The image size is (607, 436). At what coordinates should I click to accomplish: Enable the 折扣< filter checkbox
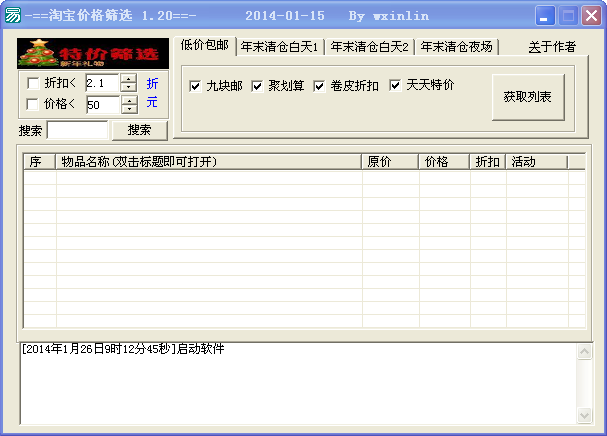point(33,83)
